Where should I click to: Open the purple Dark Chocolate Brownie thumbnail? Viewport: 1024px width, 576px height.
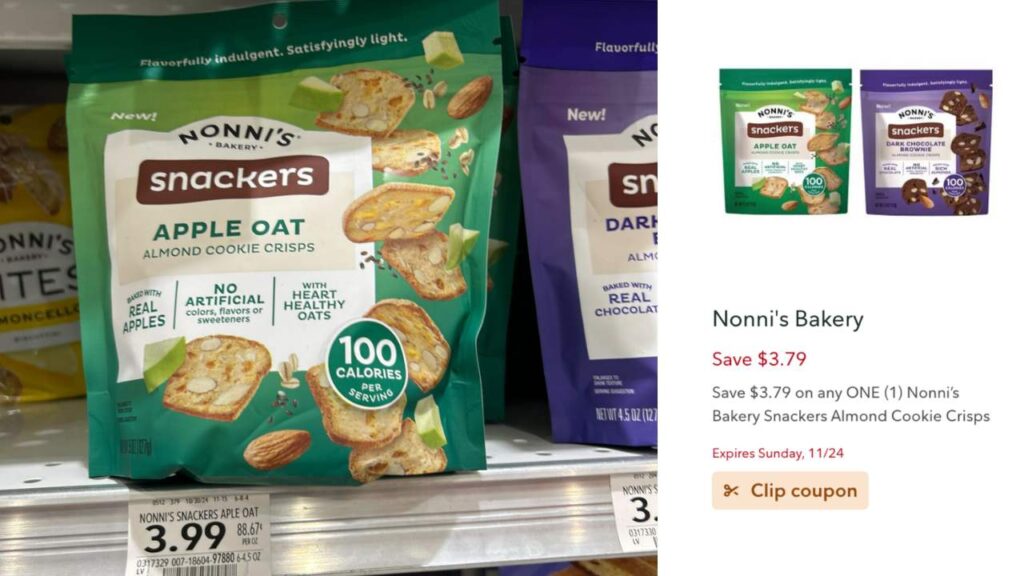pyautogui.click(x=926, y=142)
